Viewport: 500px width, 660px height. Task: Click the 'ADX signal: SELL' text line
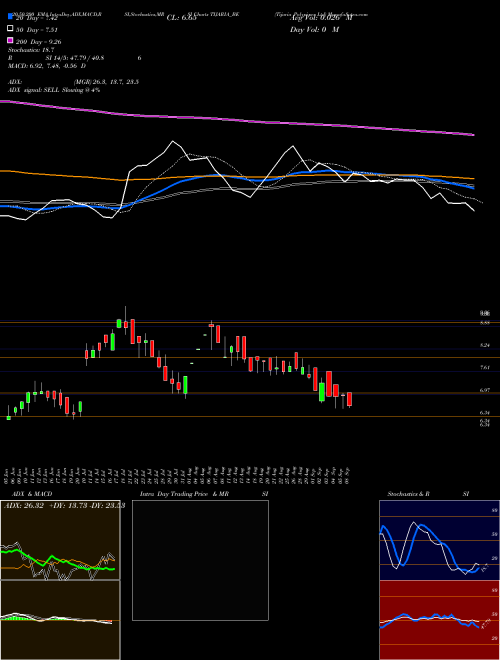pos(54,90)
